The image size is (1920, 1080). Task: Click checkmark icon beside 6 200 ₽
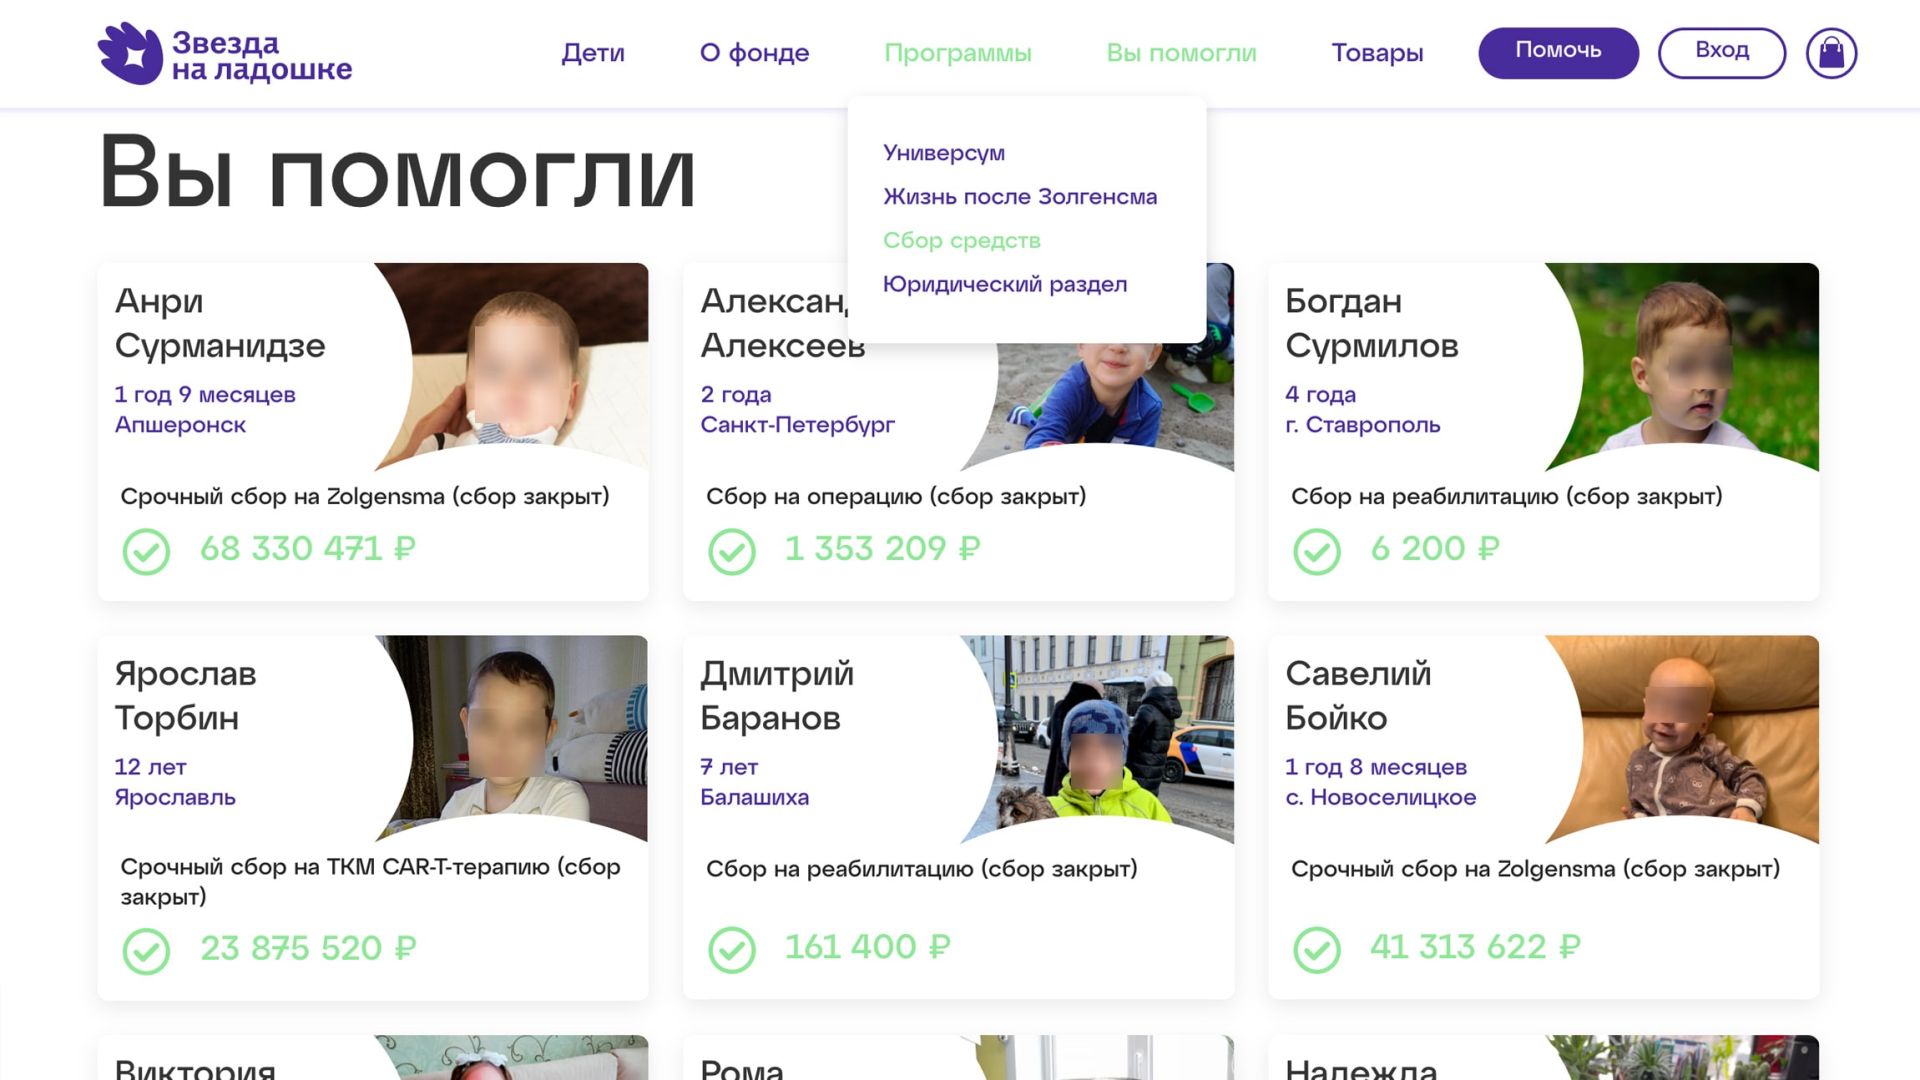tap(1316, 551)
